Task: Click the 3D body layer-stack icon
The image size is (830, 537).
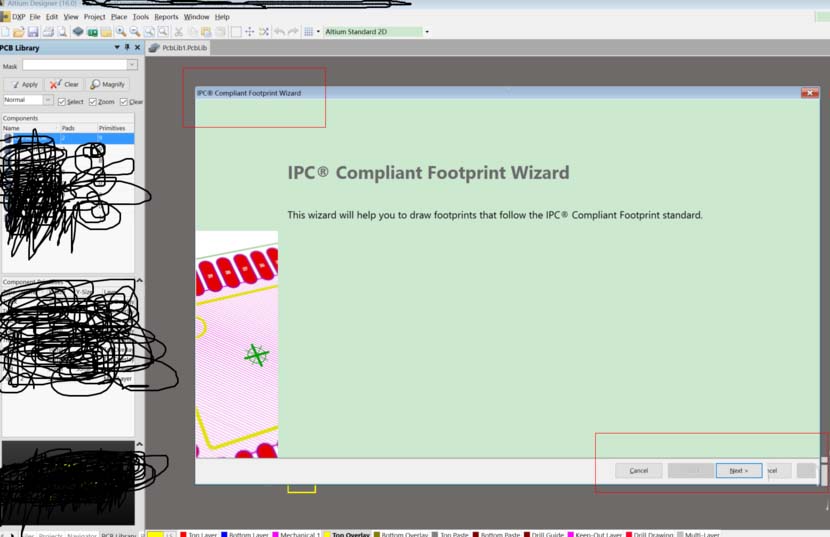Action: click(78, 32)
